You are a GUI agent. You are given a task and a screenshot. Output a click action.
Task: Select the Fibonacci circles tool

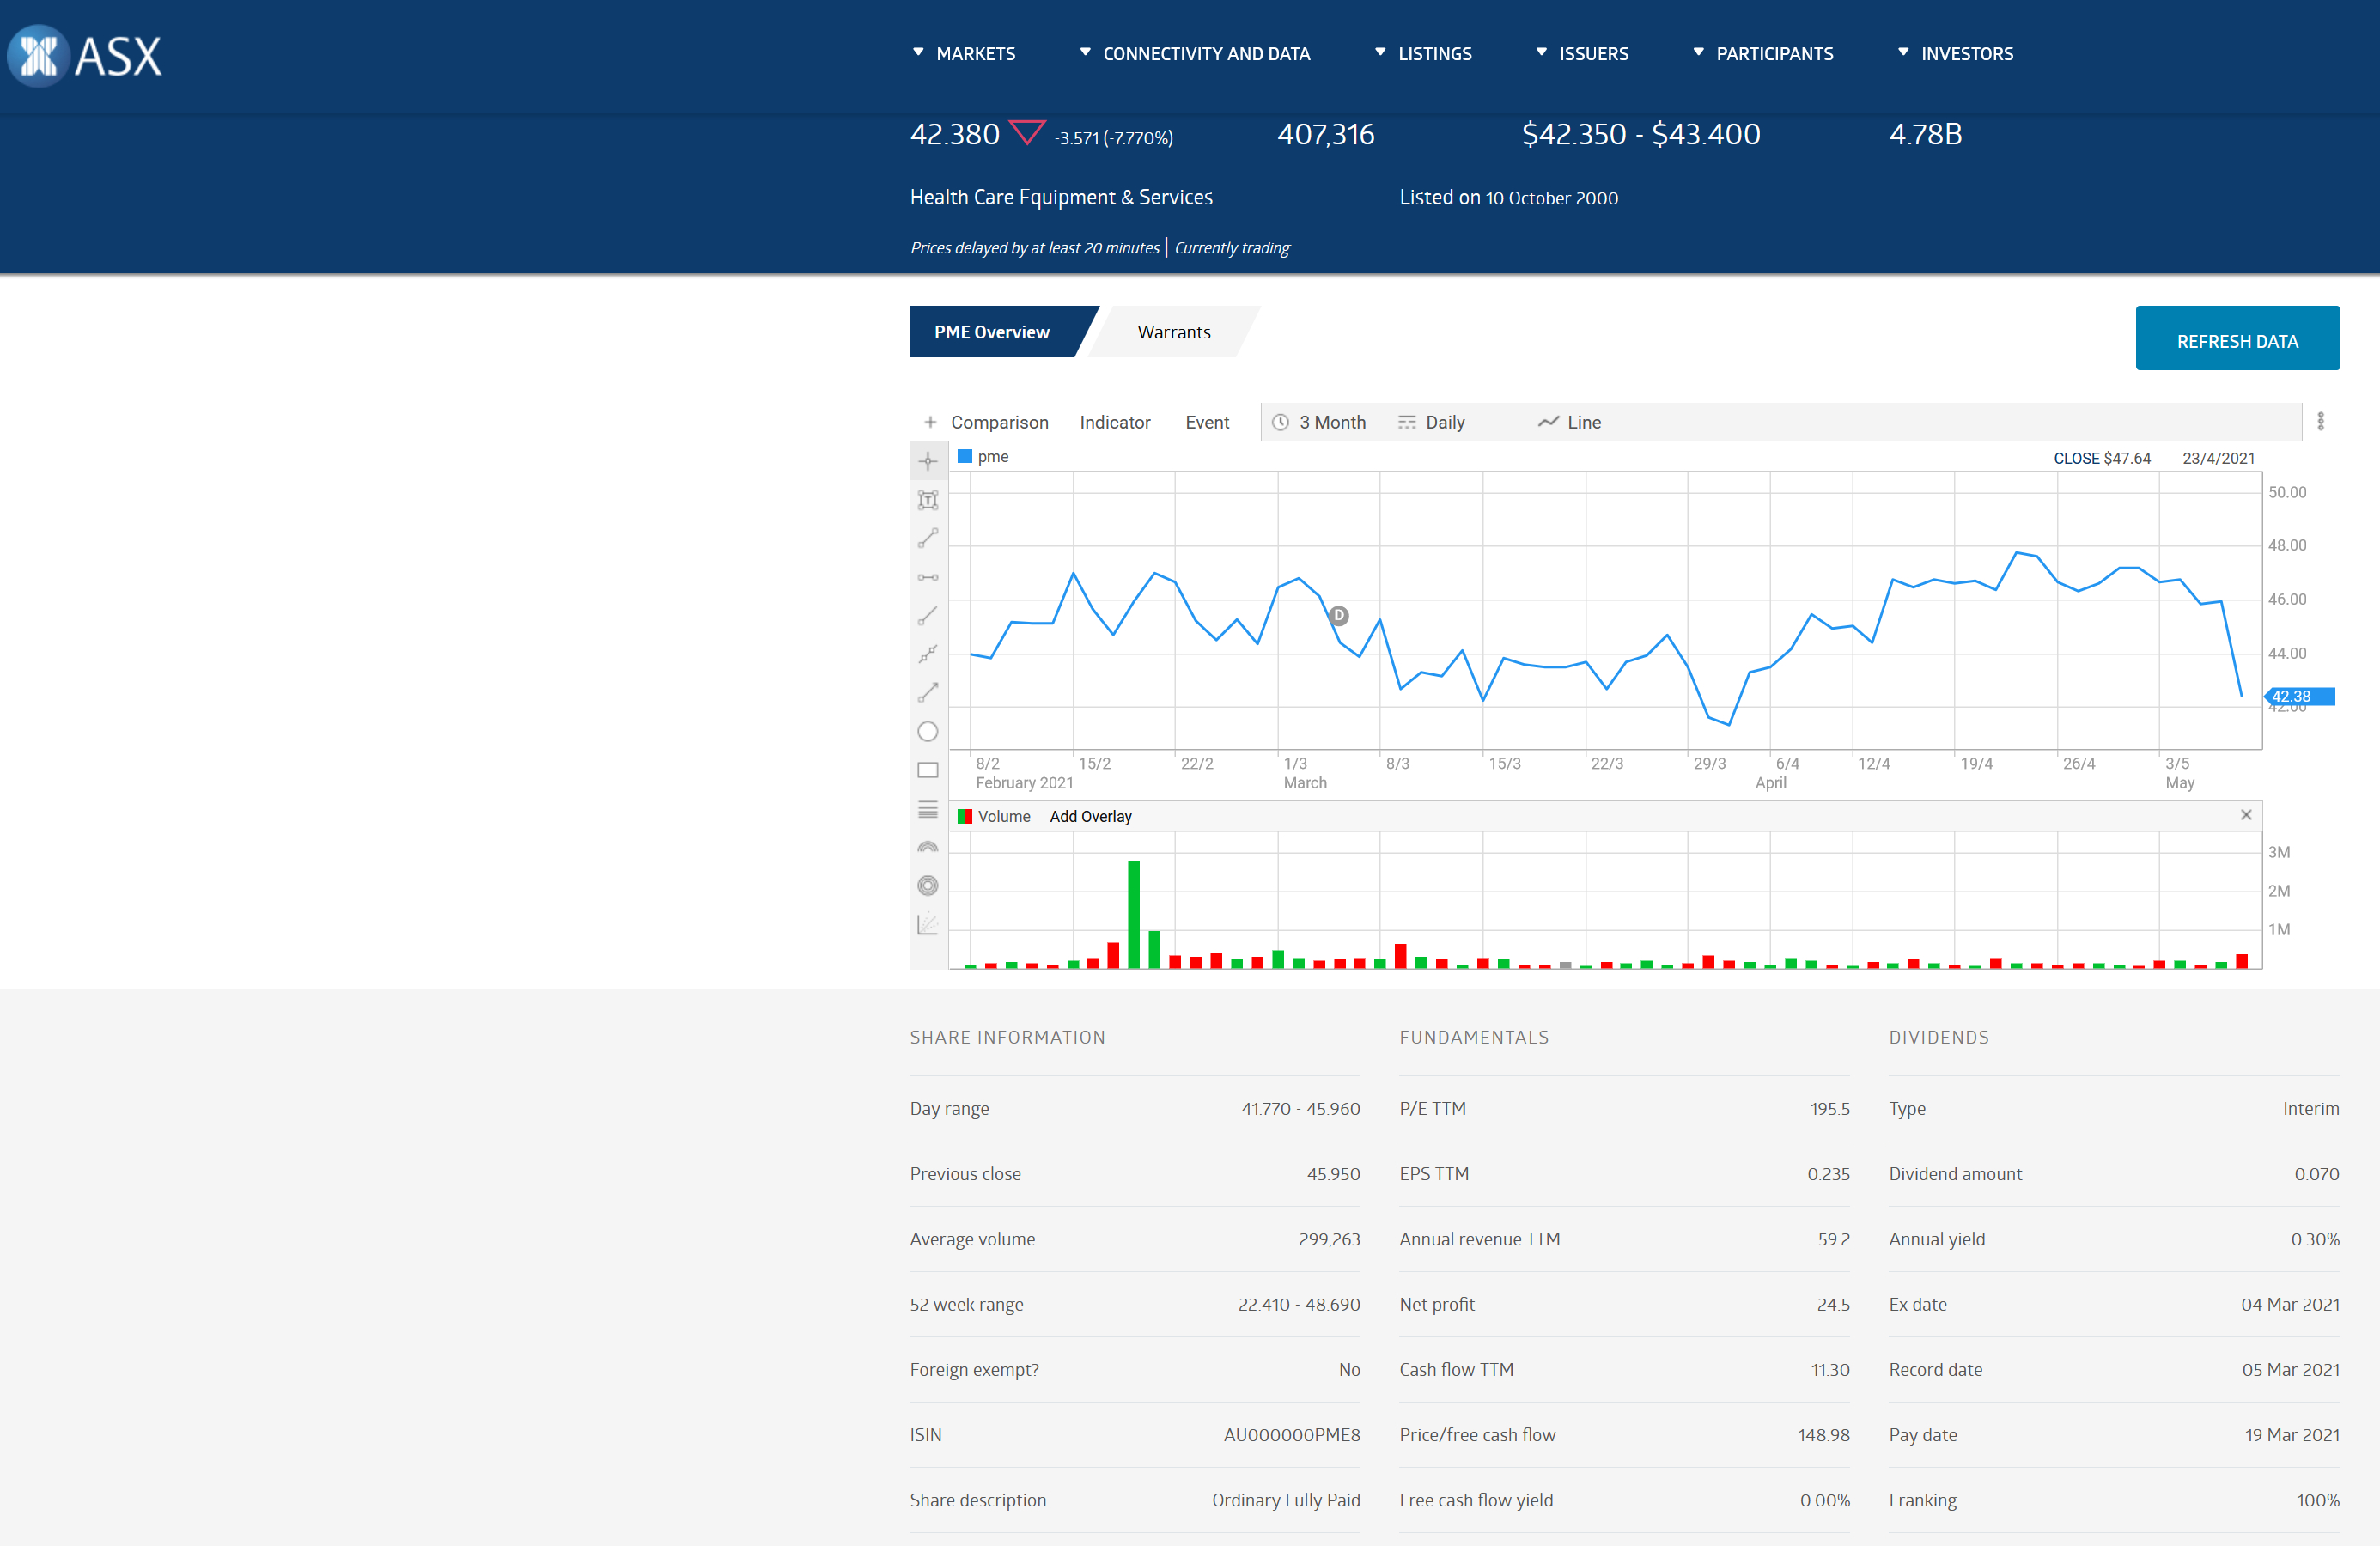click(928, 886)
